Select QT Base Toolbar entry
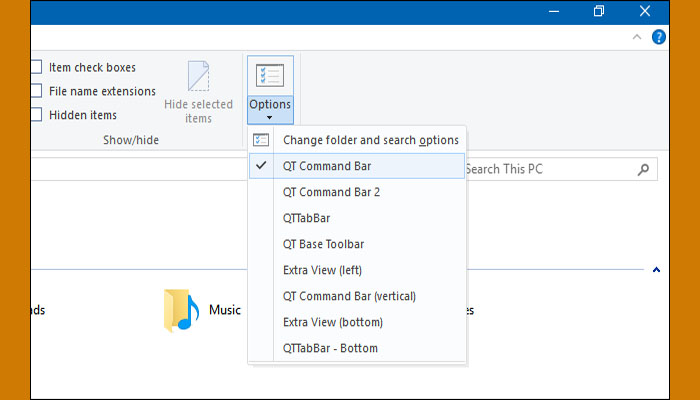 [x=323, y=244]
